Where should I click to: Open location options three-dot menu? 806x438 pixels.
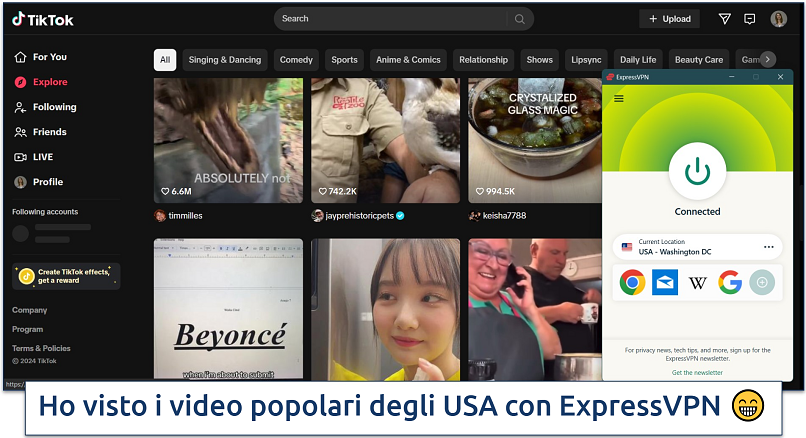pyautogui.click(x=768, y=247)
